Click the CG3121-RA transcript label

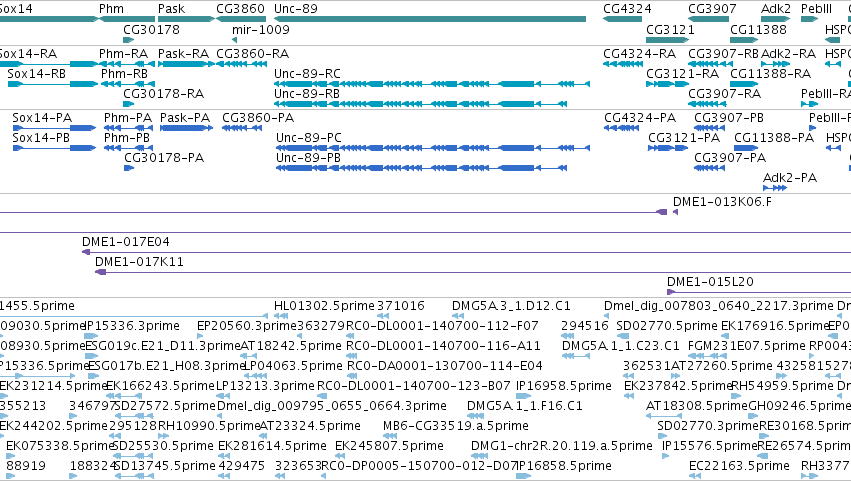click(x=682, y=74)
